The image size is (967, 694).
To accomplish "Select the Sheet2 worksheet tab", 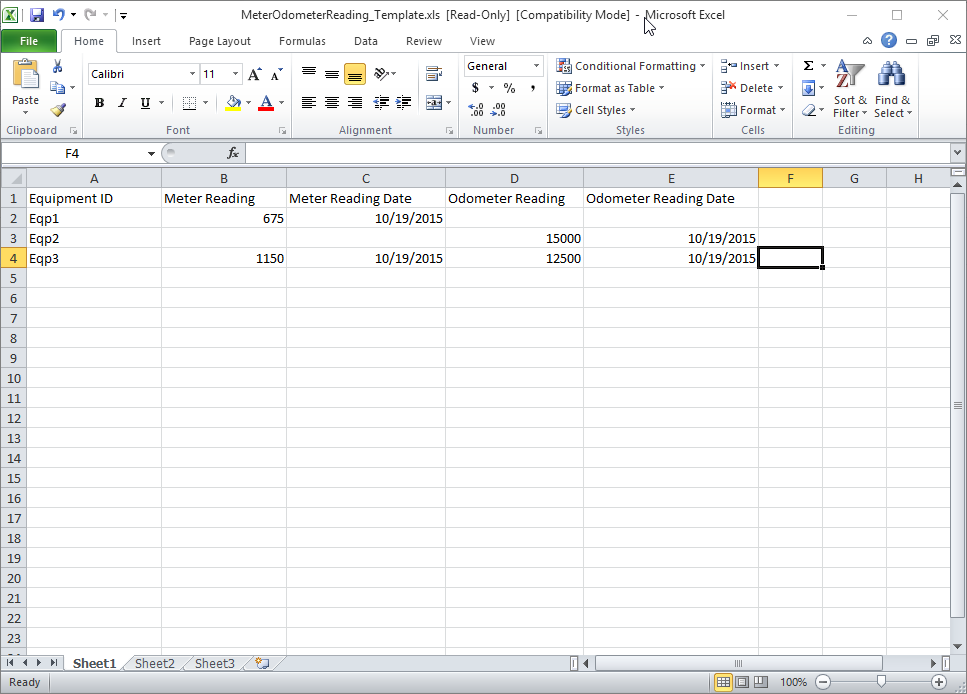I will pyautogui.click(x=153, y=663).
